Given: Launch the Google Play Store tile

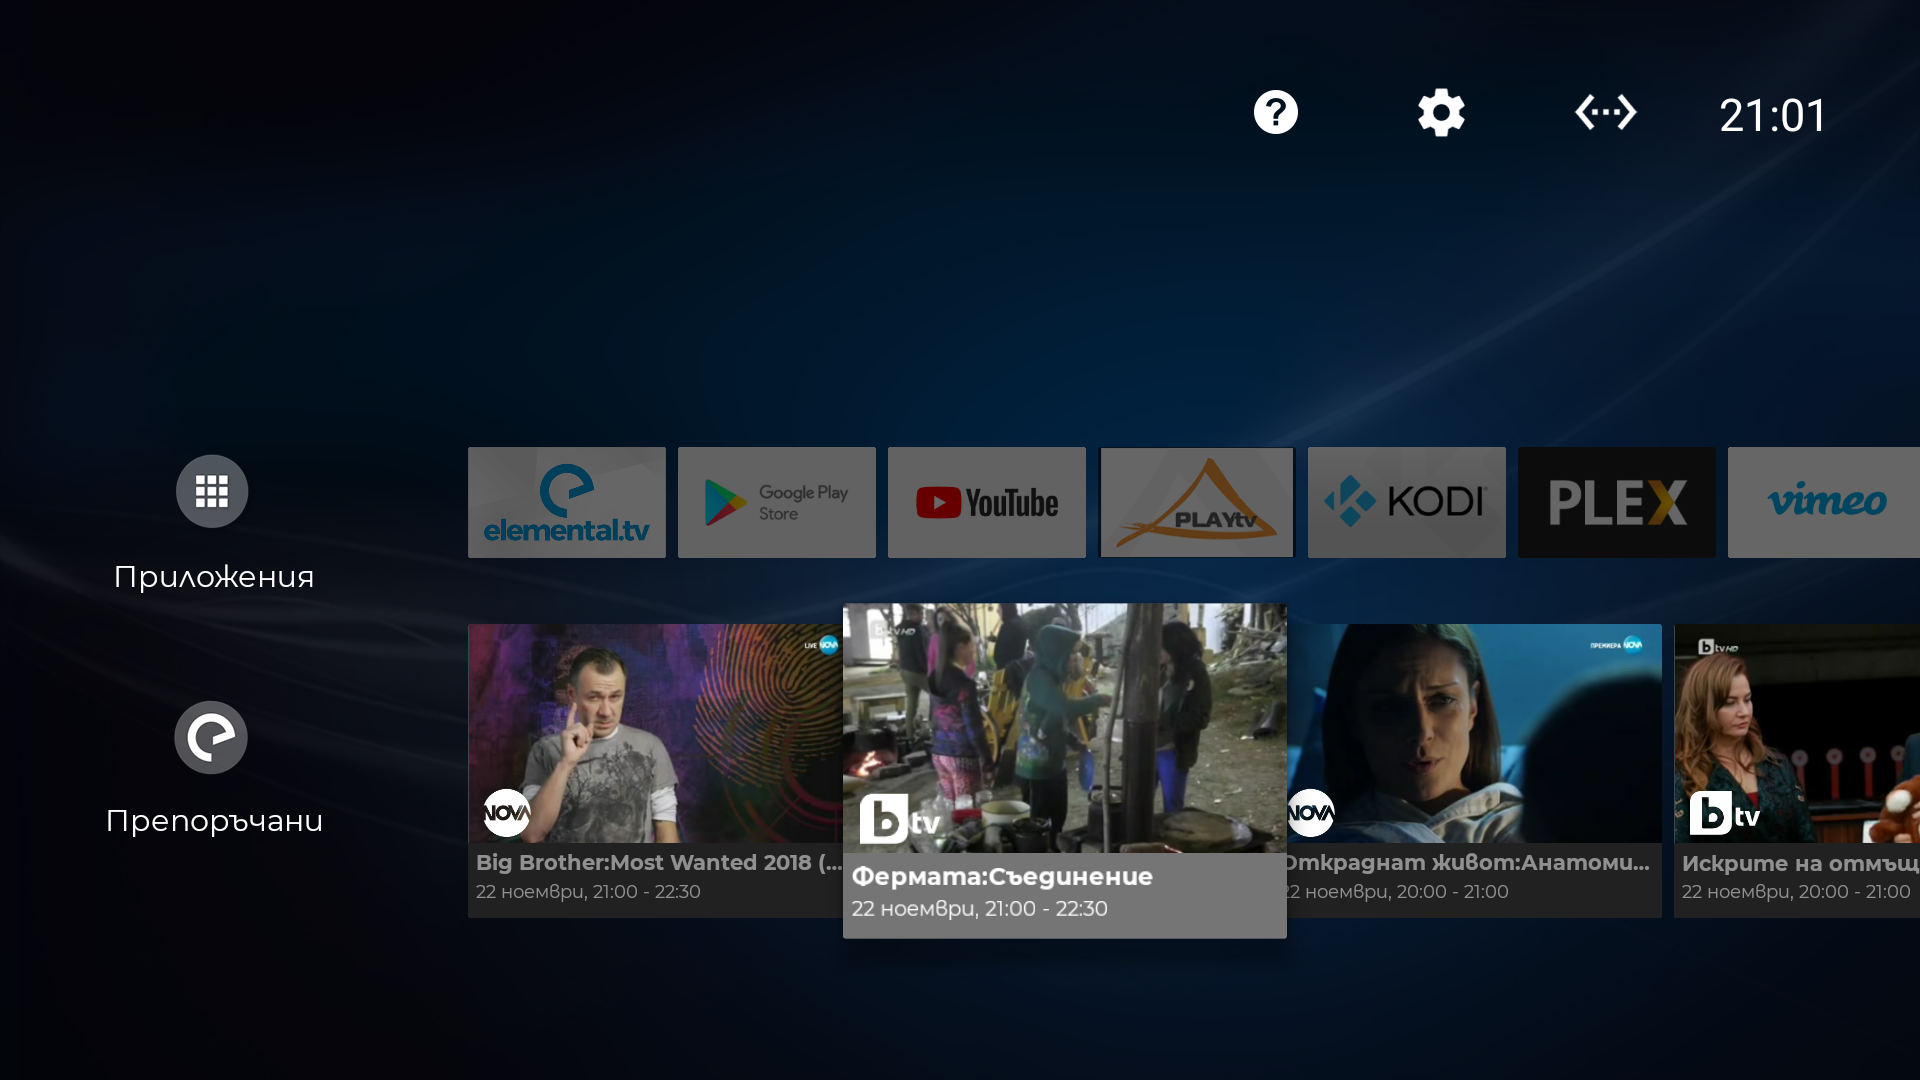Looking at the screenshot, I should pos(777,502).
